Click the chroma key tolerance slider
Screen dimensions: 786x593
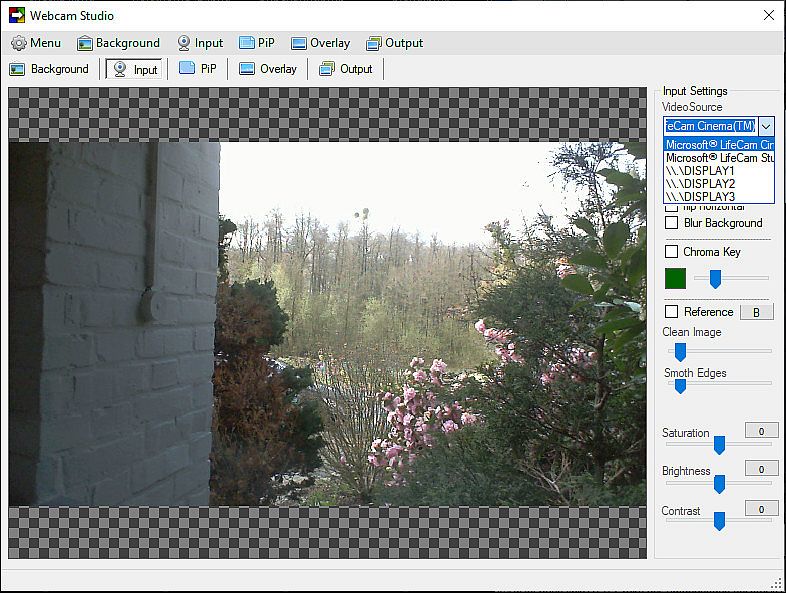[731, 278]
